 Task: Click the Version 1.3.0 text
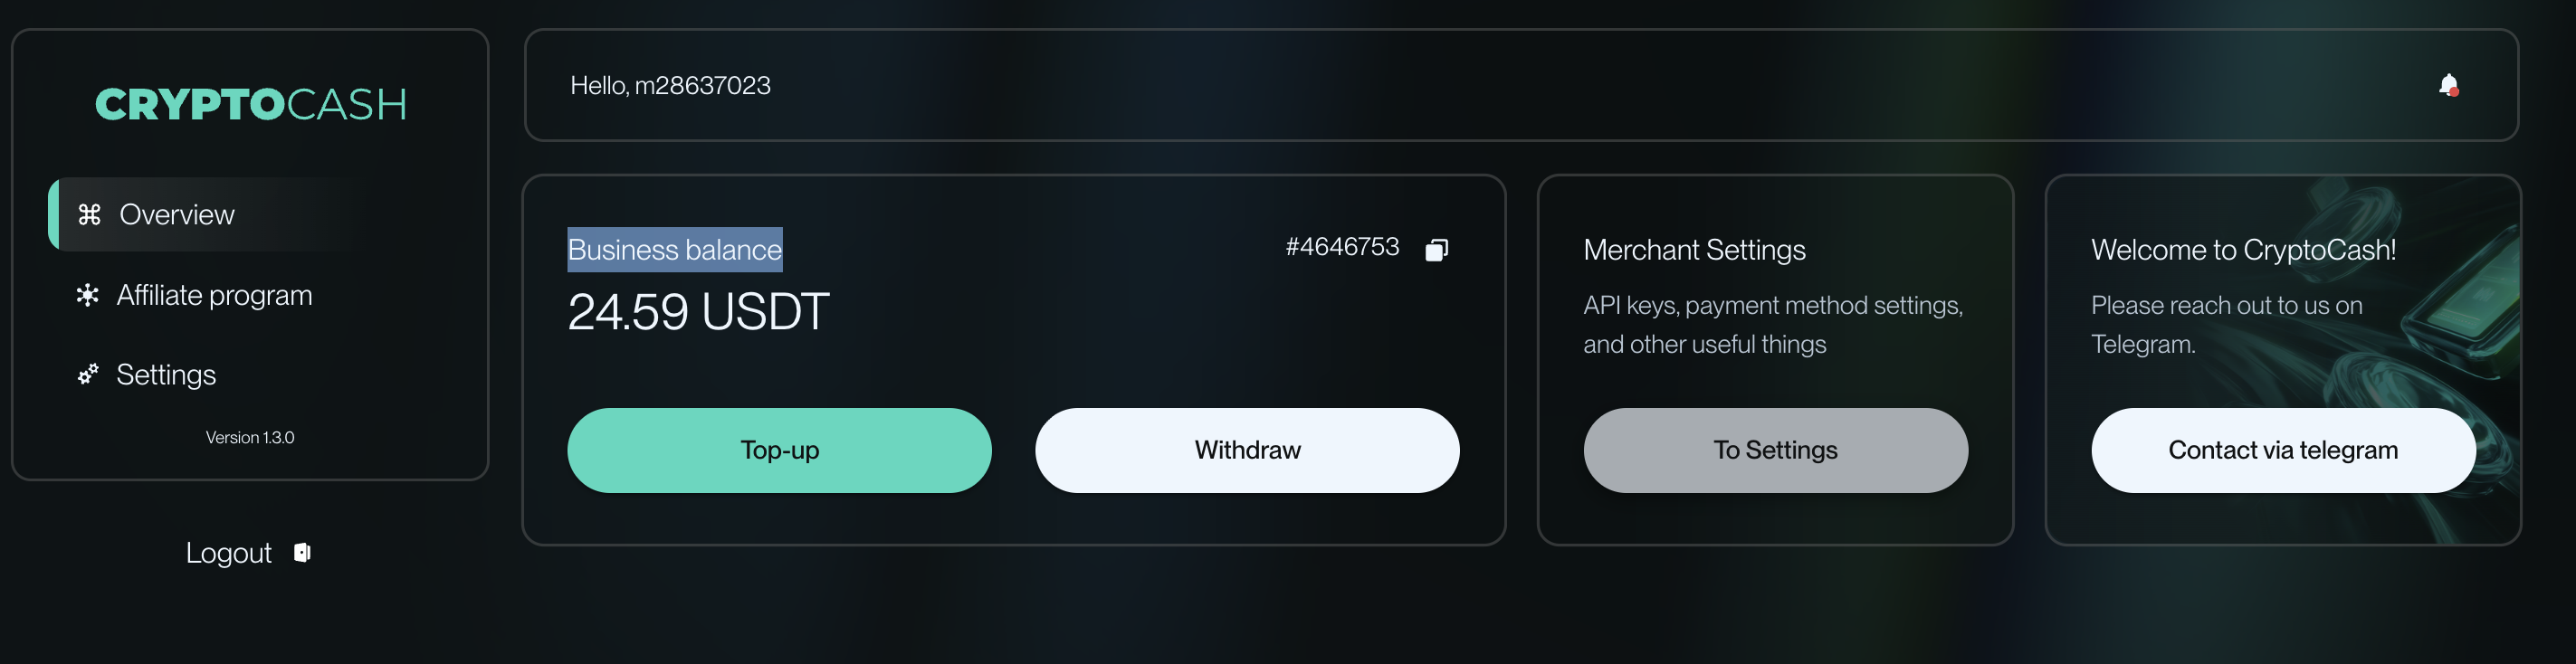tap(250, 437)
